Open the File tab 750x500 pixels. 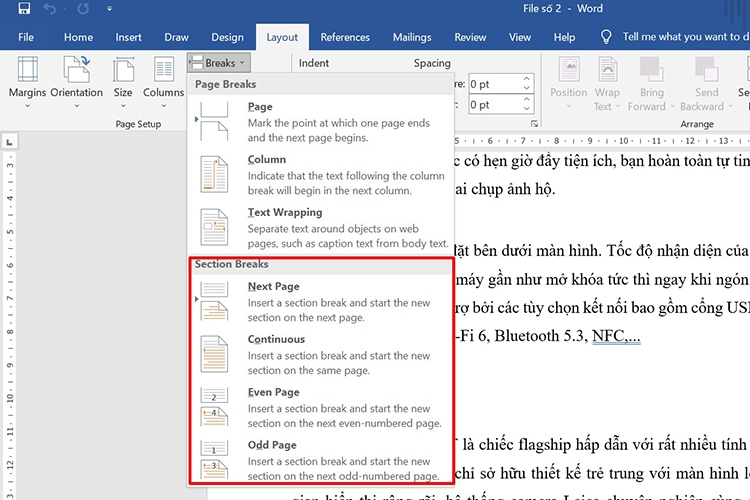point(26,37)
